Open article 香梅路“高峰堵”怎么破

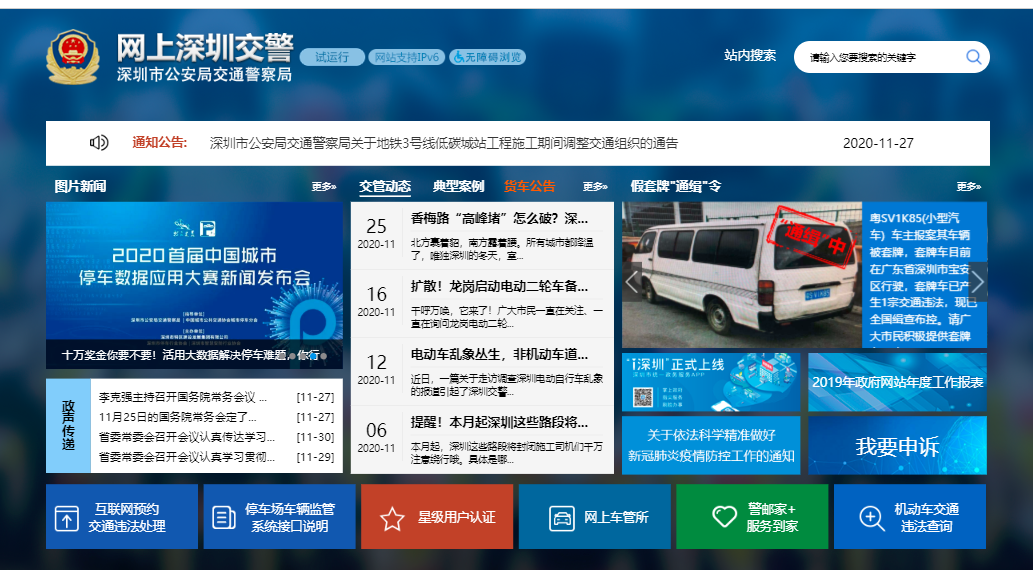click(x=499, y=218)
